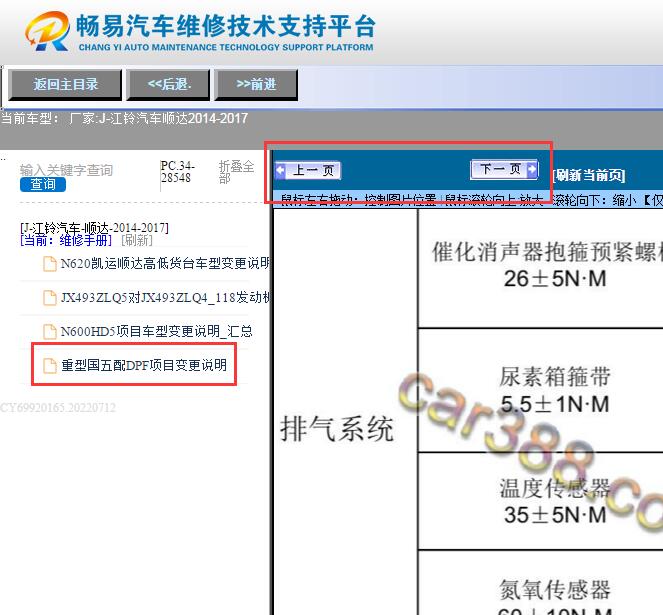663x615 pixels.
Task: Click the document icon beside N620凯运顺达
Action: 50,264
